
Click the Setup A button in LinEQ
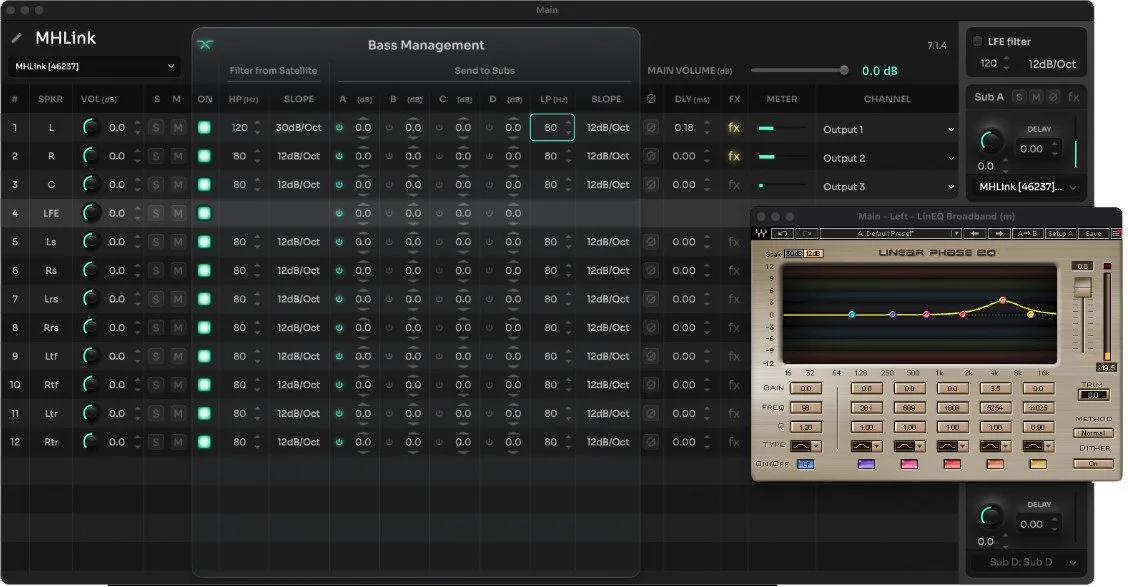pyautogui.click(x=1060, y=233)
